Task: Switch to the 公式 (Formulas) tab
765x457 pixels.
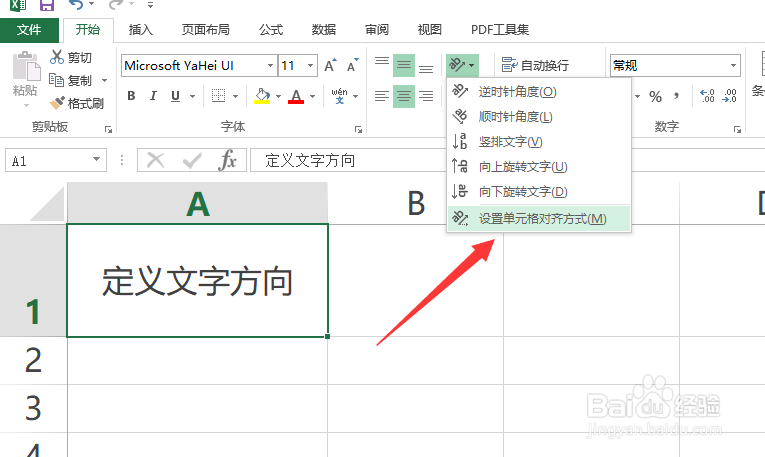Action: (x=271, y=30)
